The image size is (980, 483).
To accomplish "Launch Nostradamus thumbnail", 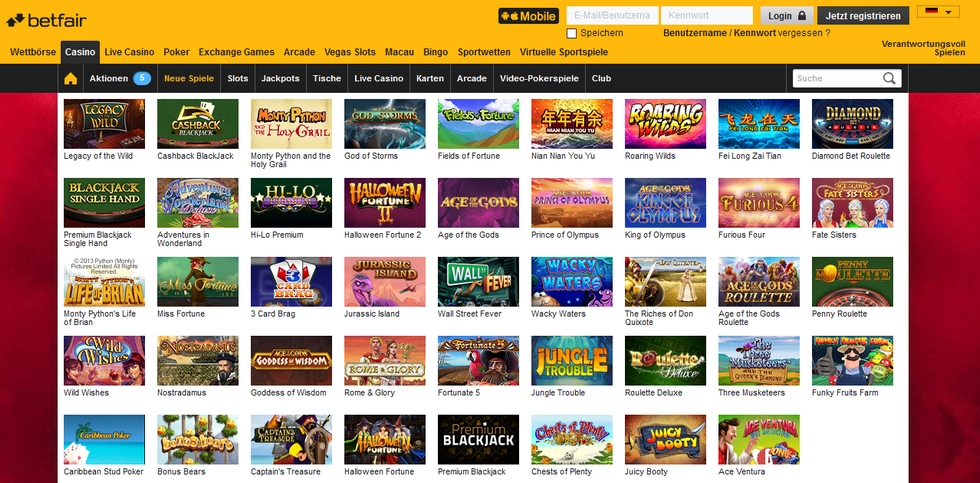I will pos(198,361).
